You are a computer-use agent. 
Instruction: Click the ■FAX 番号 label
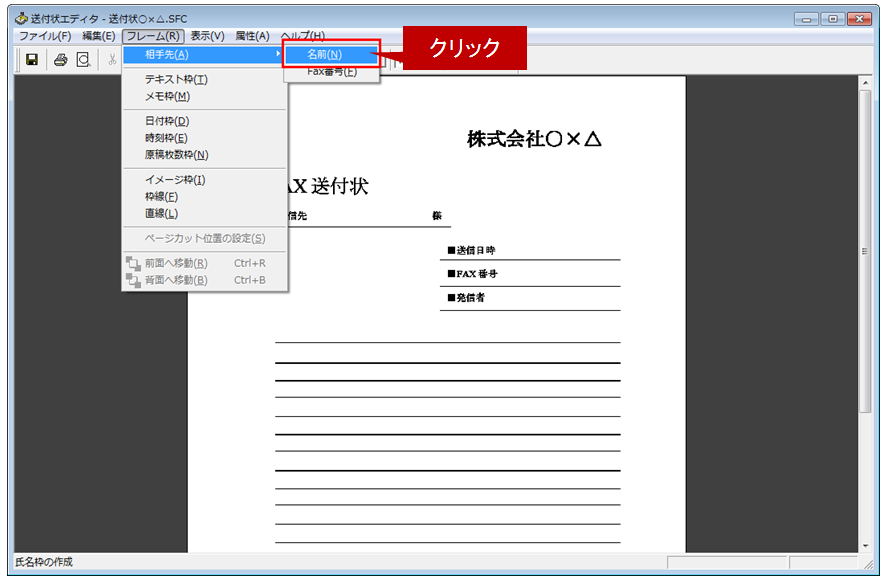tap(472, 274)
